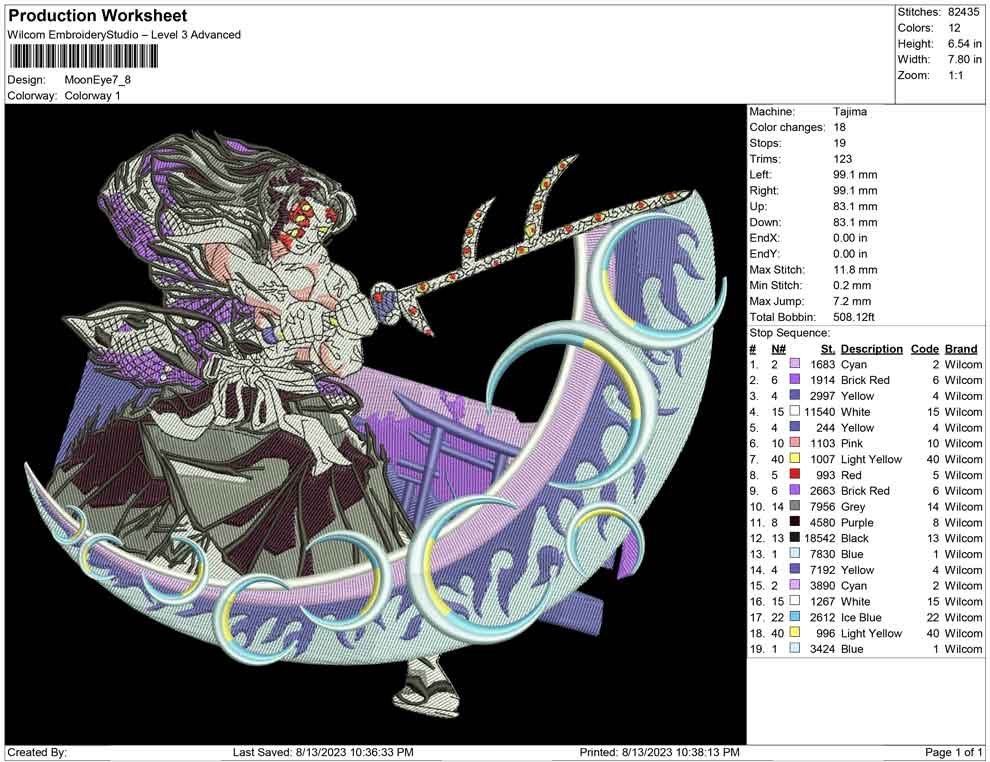Click the grey swatch in stop row 10

795,506
